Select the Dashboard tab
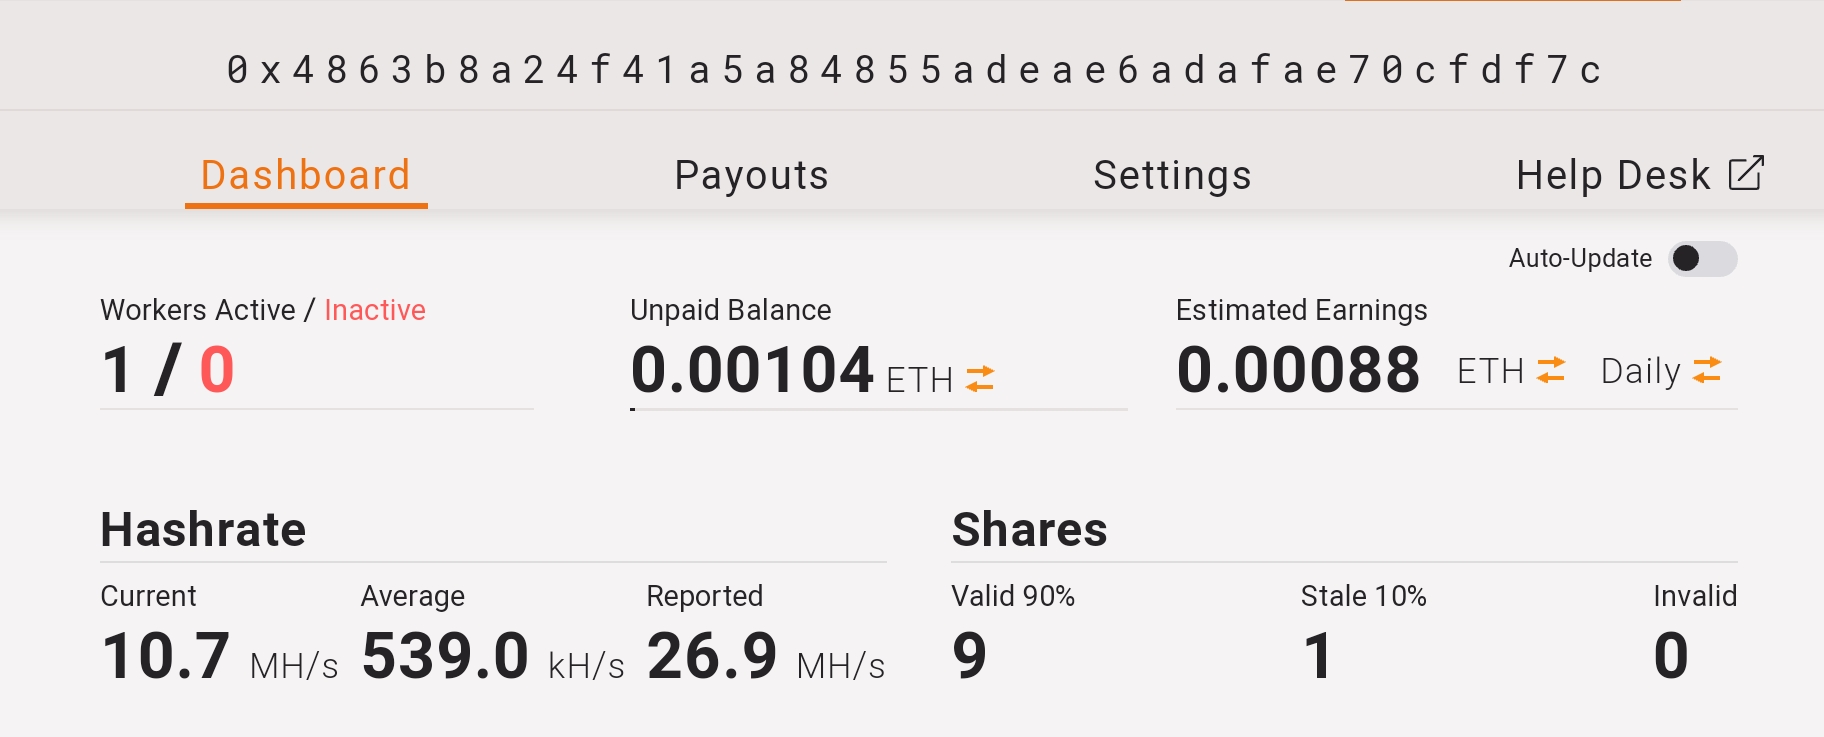 [x=306, y=175]
